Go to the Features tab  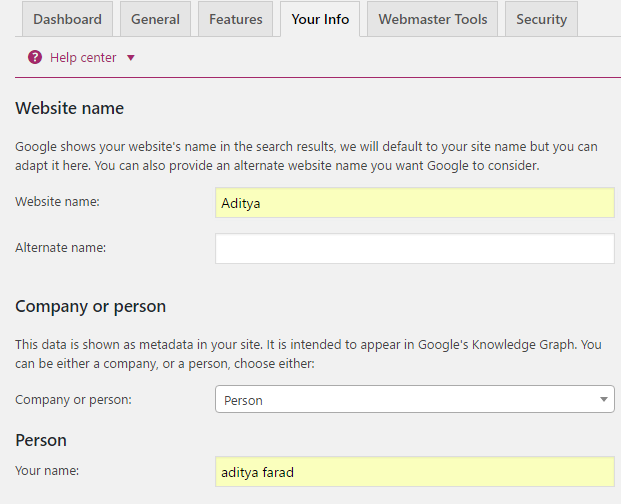tap(235, 19)
